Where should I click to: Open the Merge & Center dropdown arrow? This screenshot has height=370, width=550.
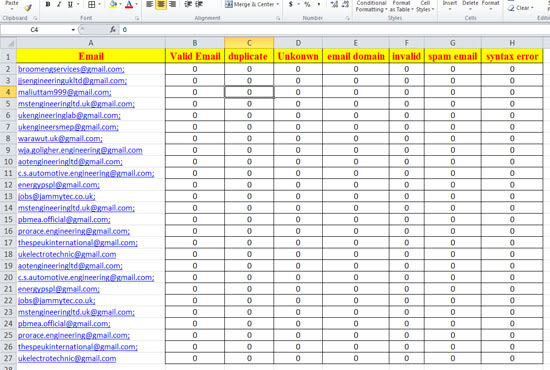point(278,5)
